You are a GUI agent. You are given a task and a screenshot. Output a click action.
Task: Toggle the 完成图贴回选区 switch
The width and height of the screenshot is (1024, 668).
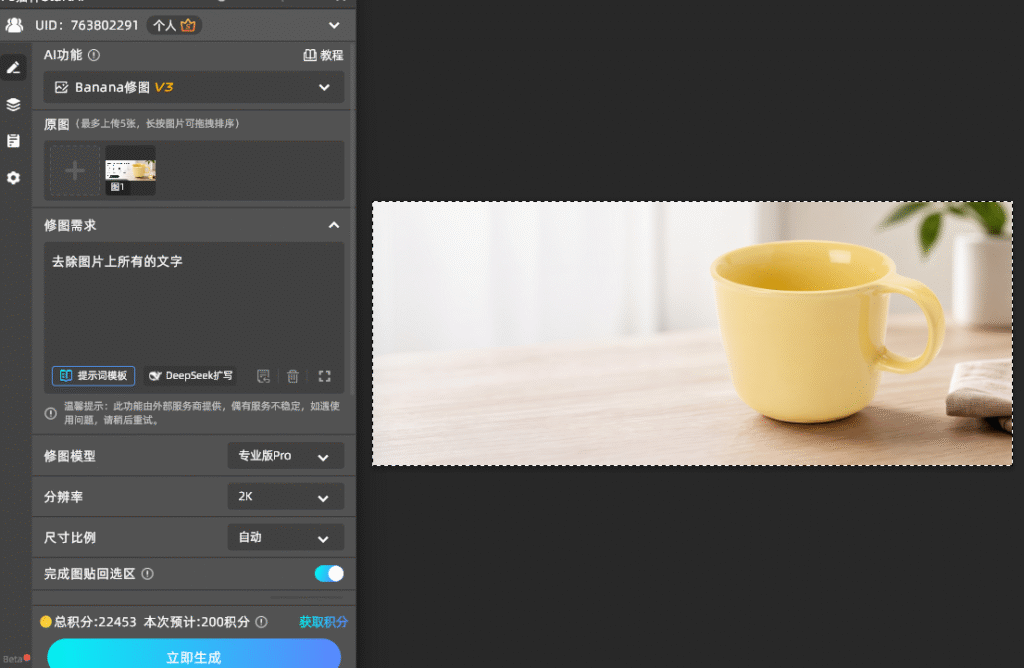tap(328, 573)
